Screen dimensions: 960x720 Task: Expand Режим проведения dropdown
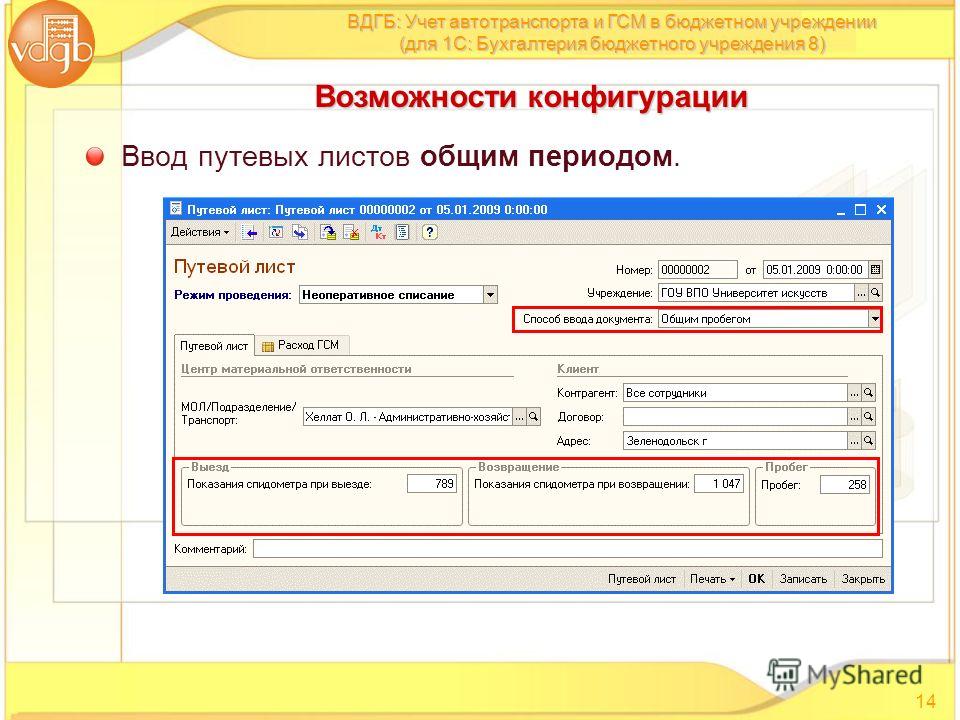point(490,294)
